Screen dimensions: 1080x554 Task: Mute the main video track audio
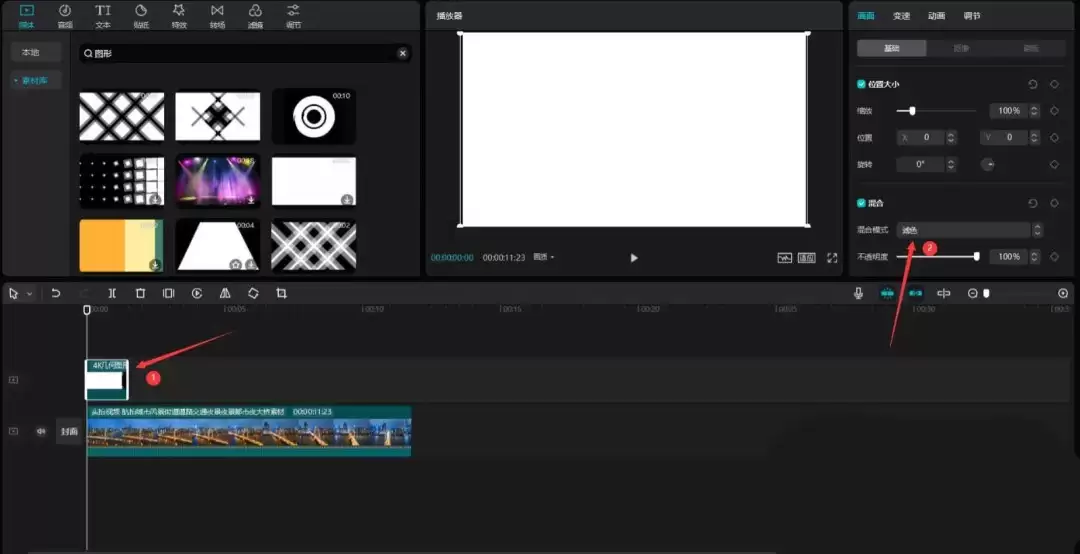[x=42, y=431]
